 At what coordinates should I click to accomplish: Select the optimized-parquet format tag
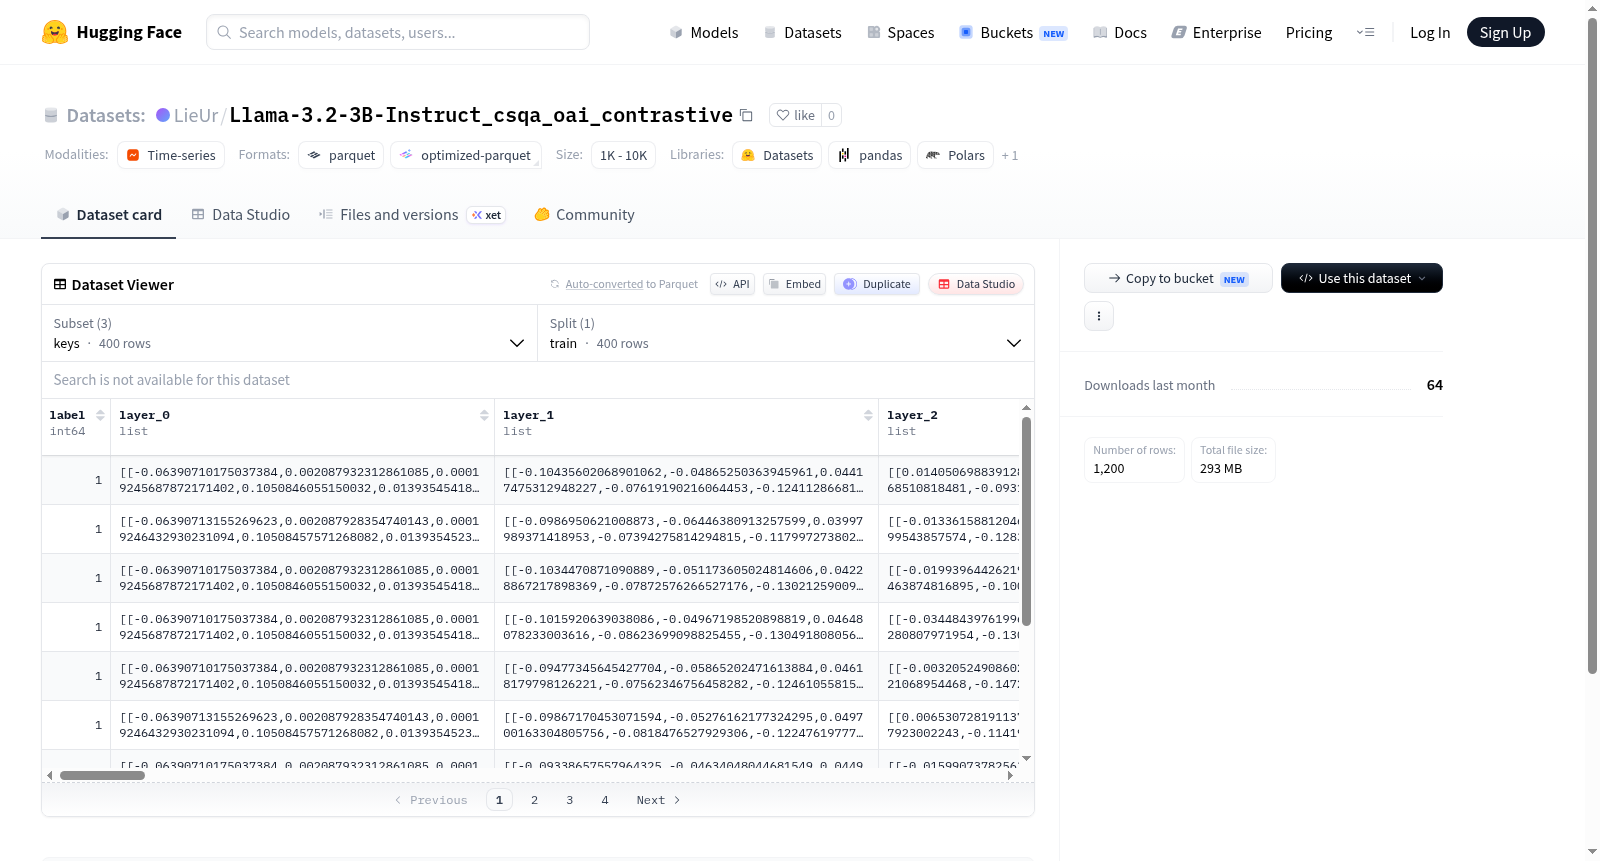(466, 155)
